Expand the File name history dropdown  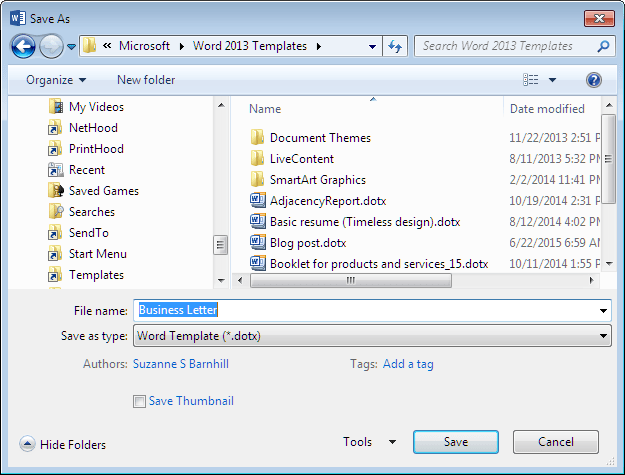coord(603,310)
